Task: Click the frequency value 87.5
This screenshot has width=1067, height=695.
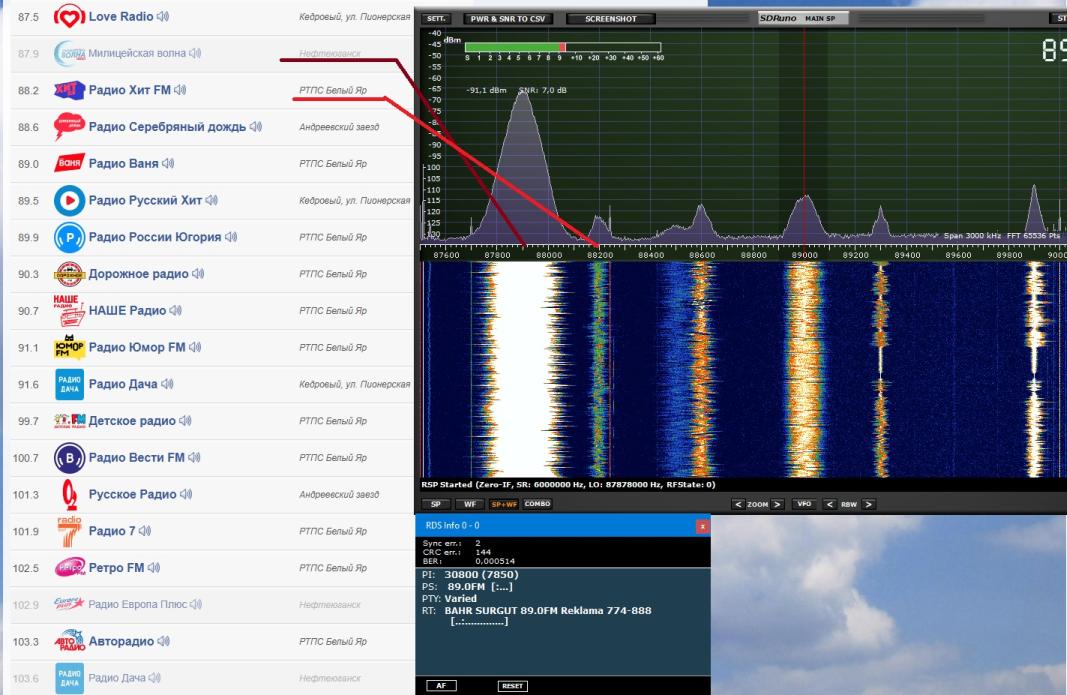Action: (29, 16)
